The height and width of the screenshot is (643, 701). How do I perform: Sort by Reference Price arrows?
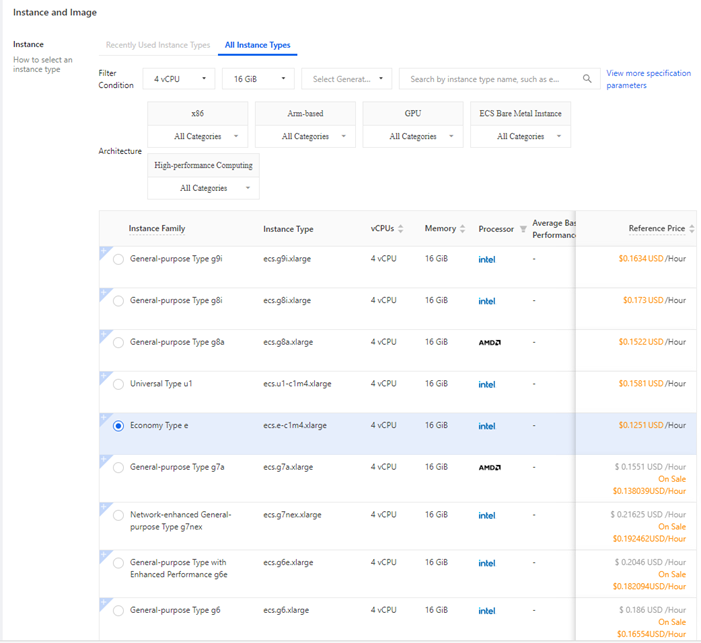[x=692, y=228]
